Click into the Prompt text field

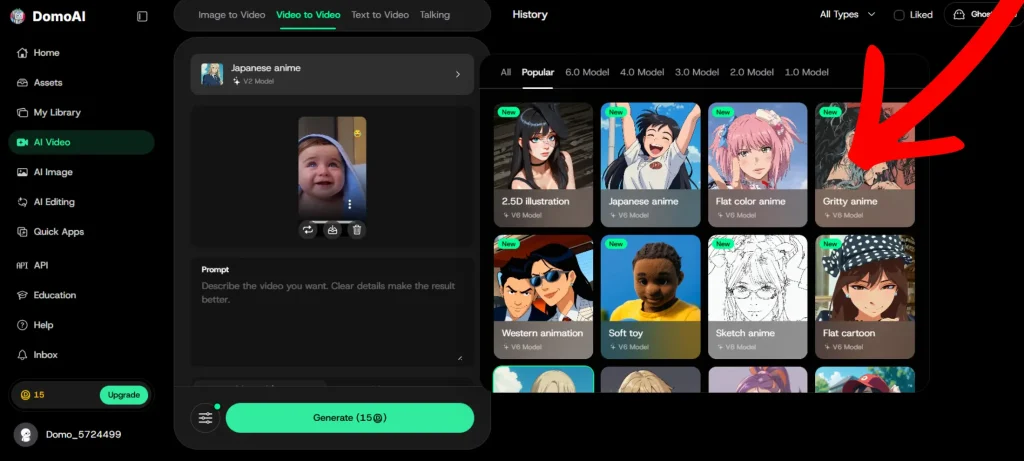click(x=332, y=311)
